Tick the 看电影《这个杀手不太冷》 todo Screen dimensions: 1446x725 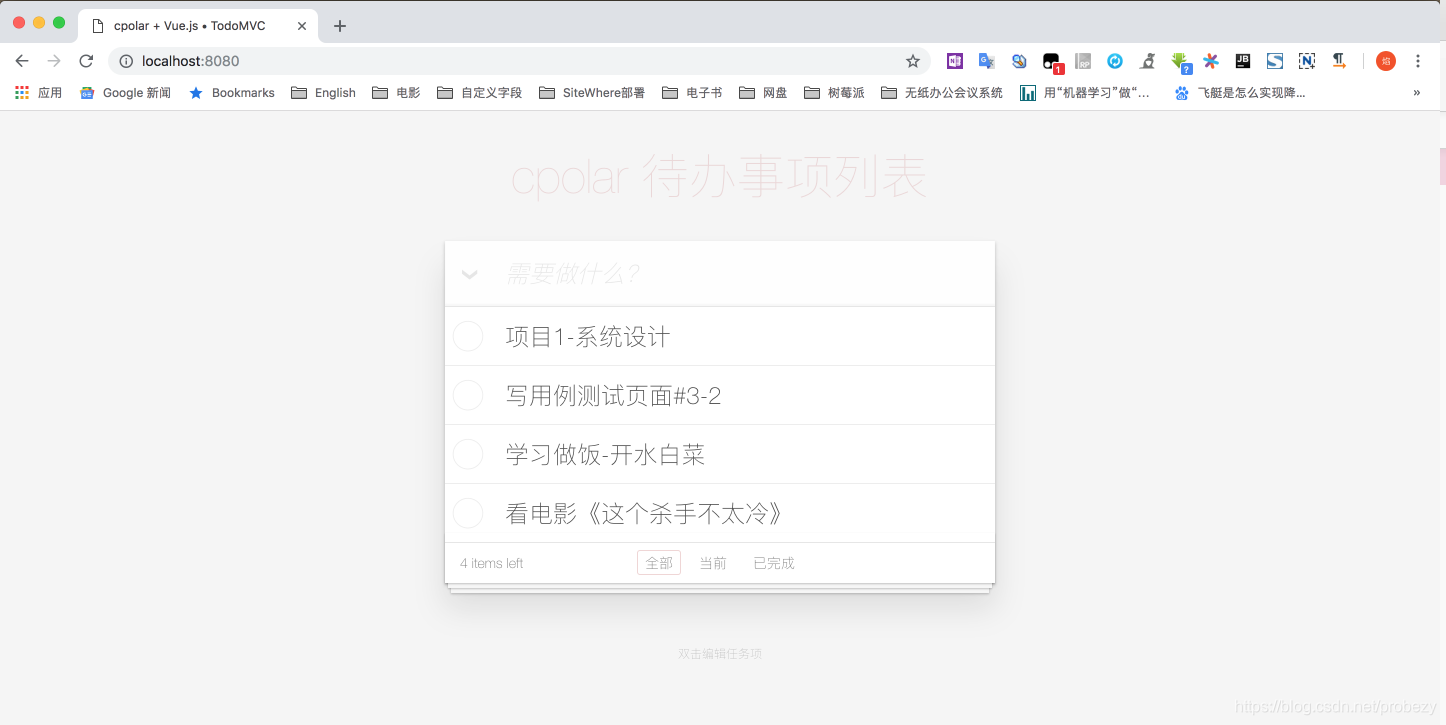pyautogui.click(x=468, y=513)
